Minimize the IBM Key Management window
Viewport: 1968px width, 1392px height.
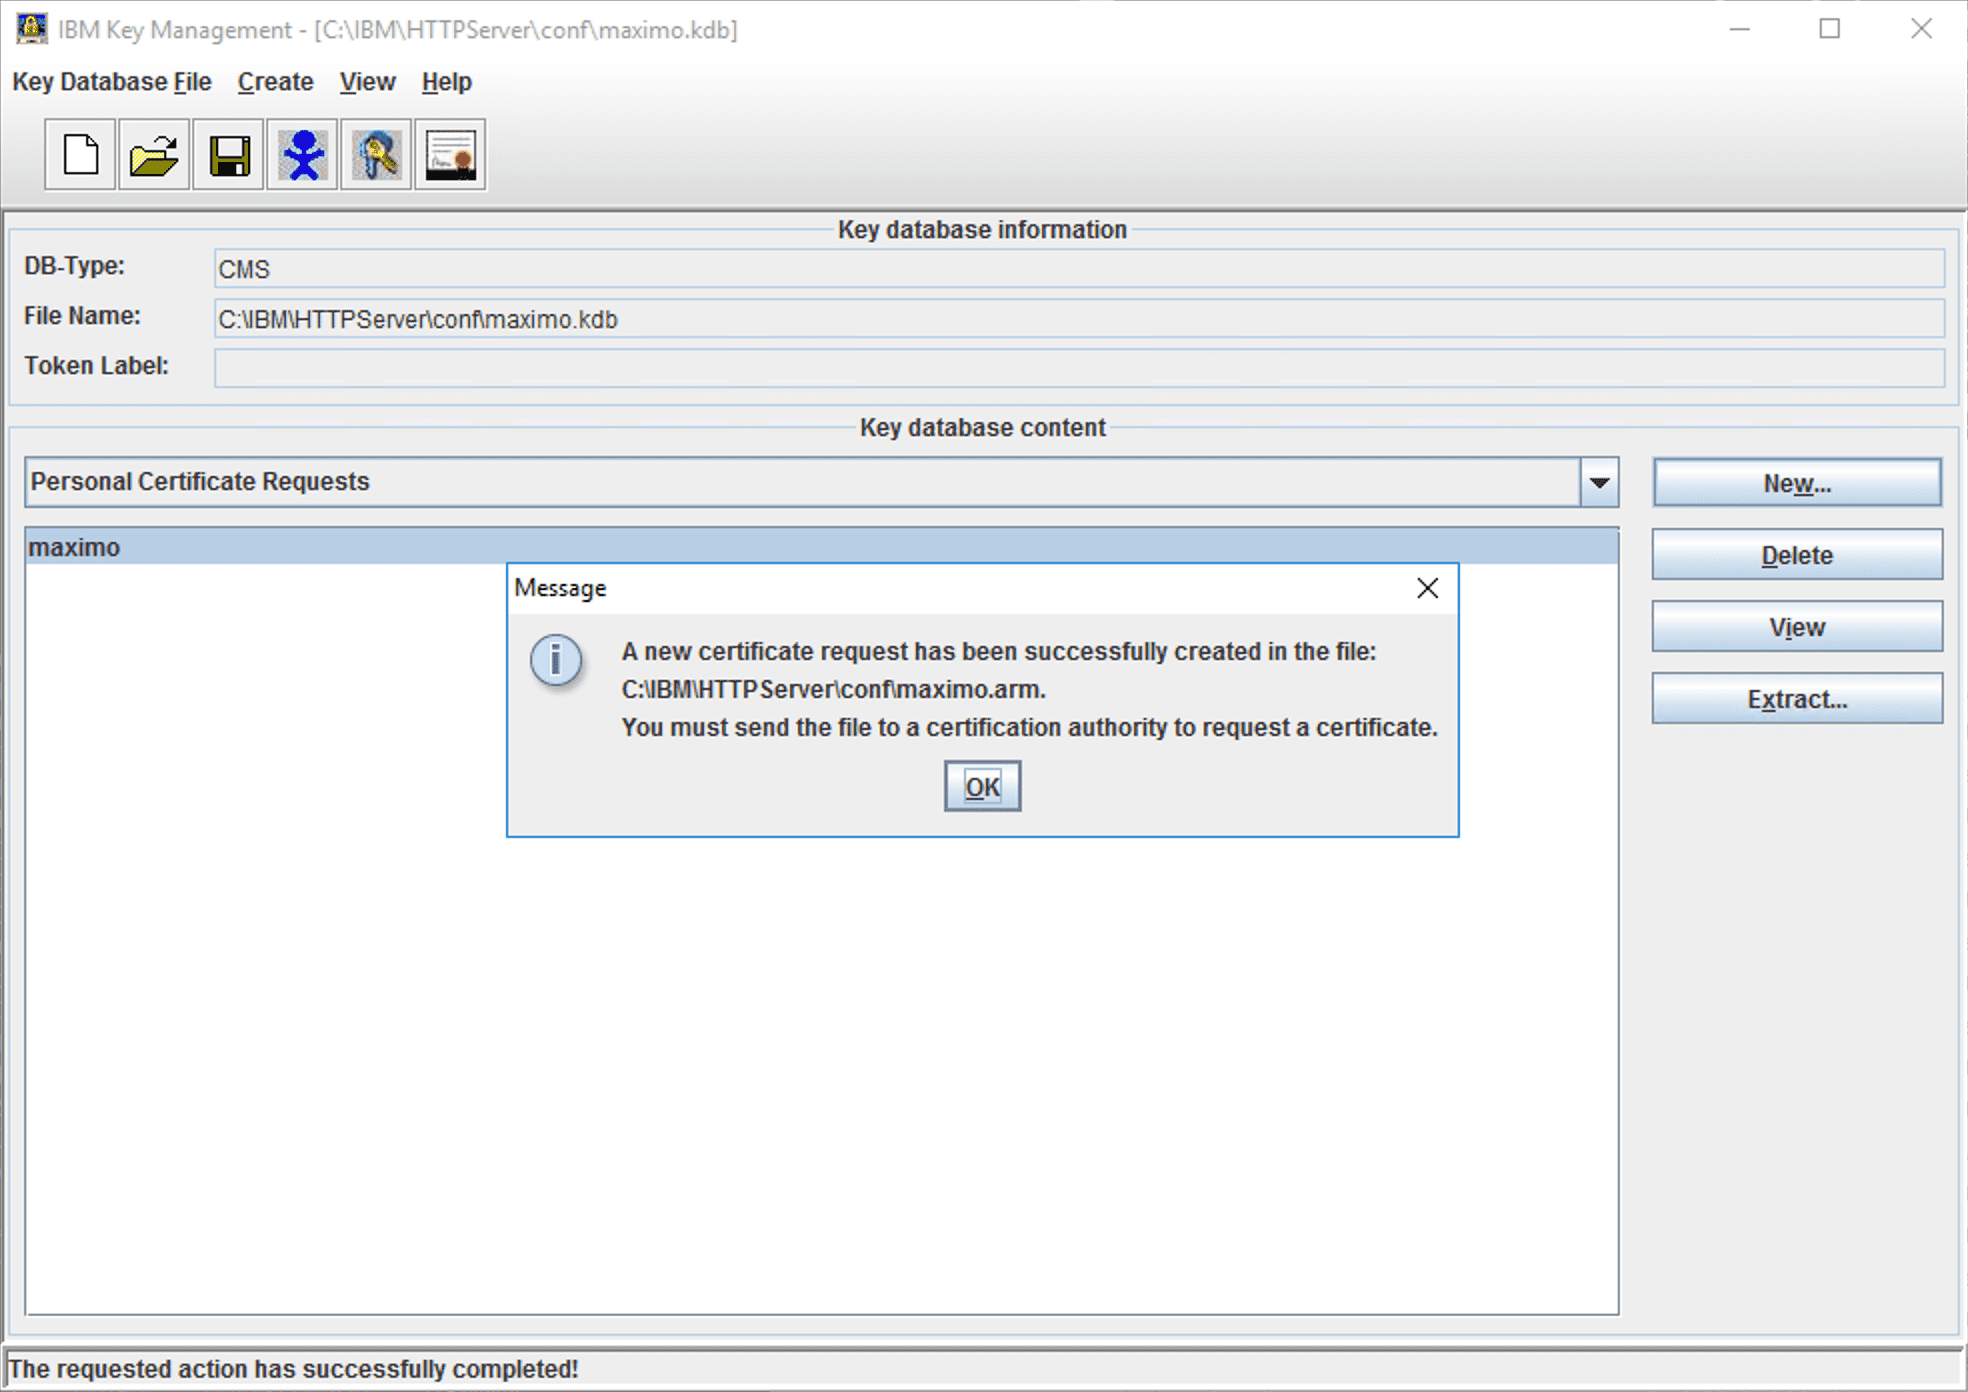(x=1740, y=29)
